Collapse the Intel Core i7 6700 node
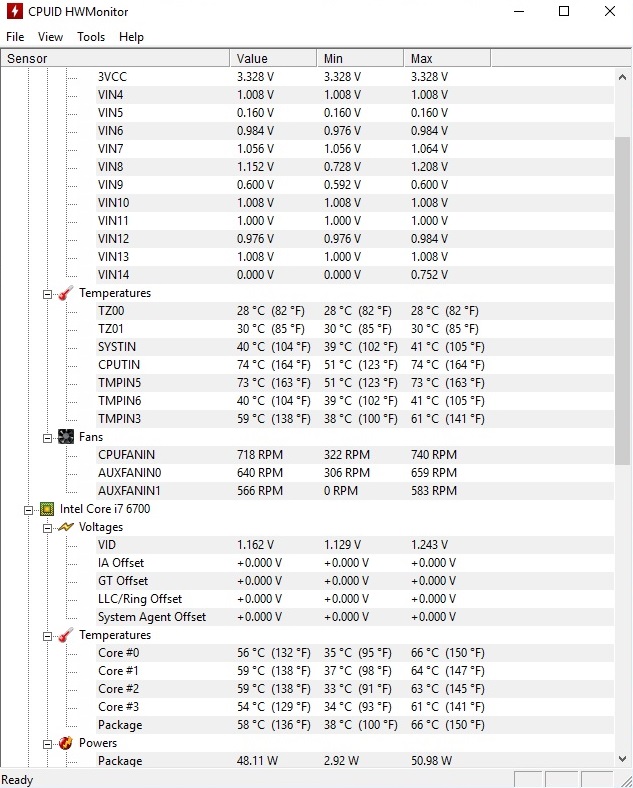633x788 pixels. click(x=28, y=510)
